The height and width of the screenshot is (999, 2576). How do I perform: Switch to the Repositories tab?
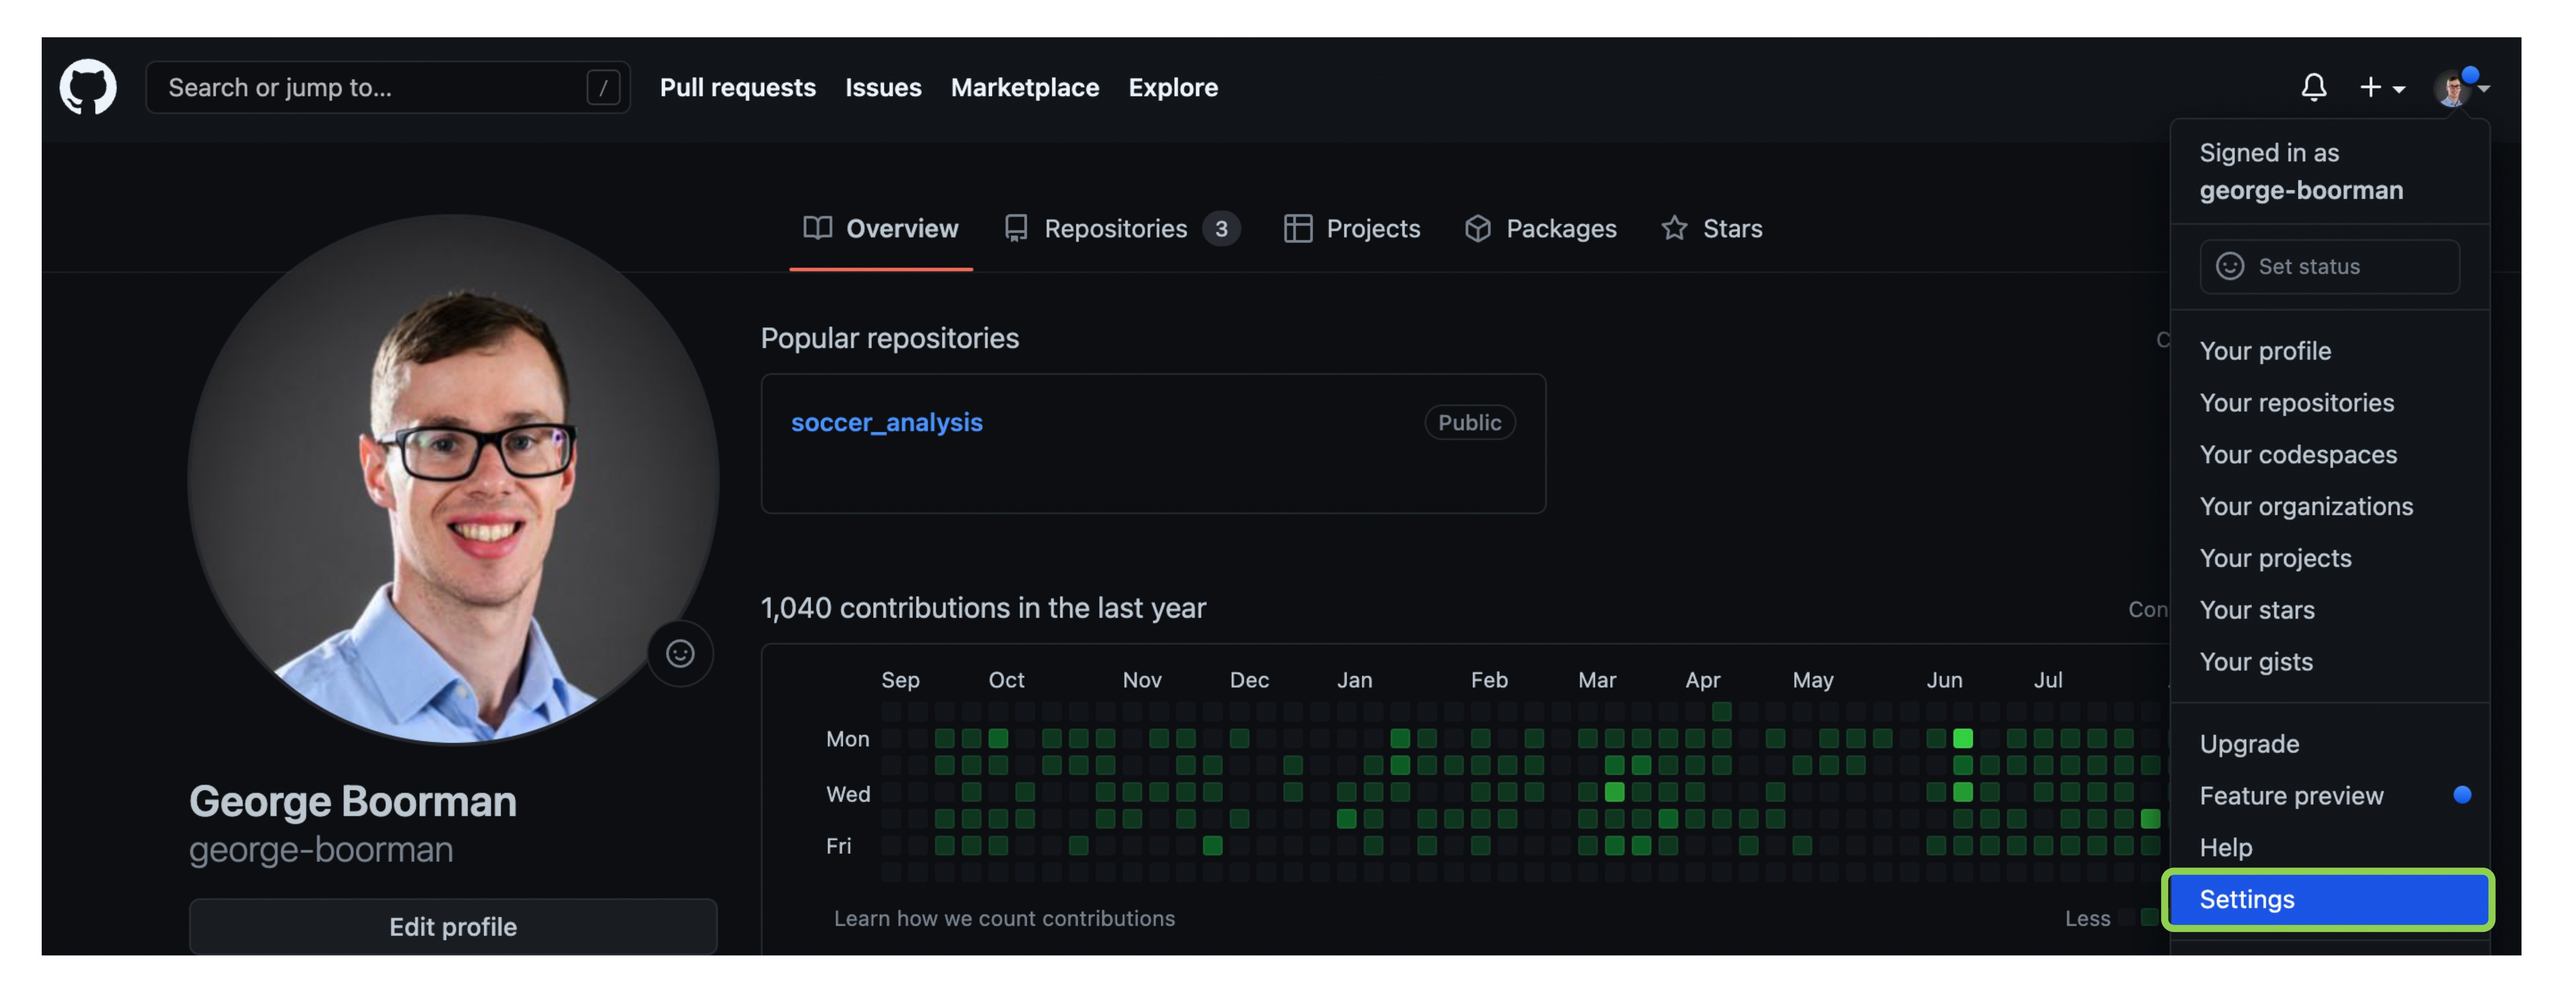coord(1121,228)
